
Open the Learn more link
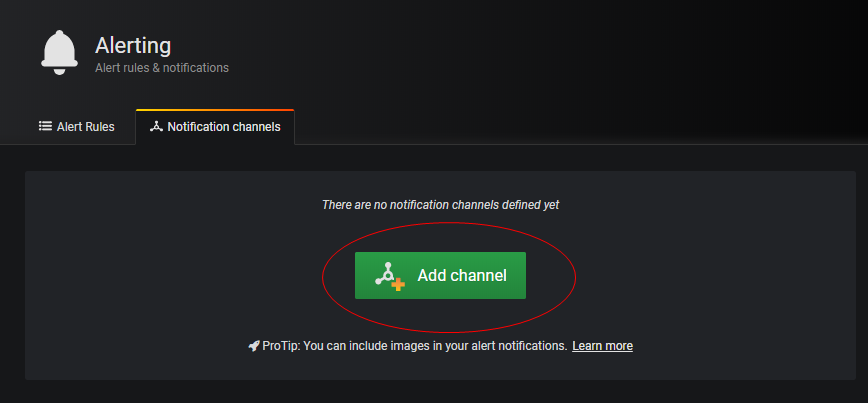602,346
